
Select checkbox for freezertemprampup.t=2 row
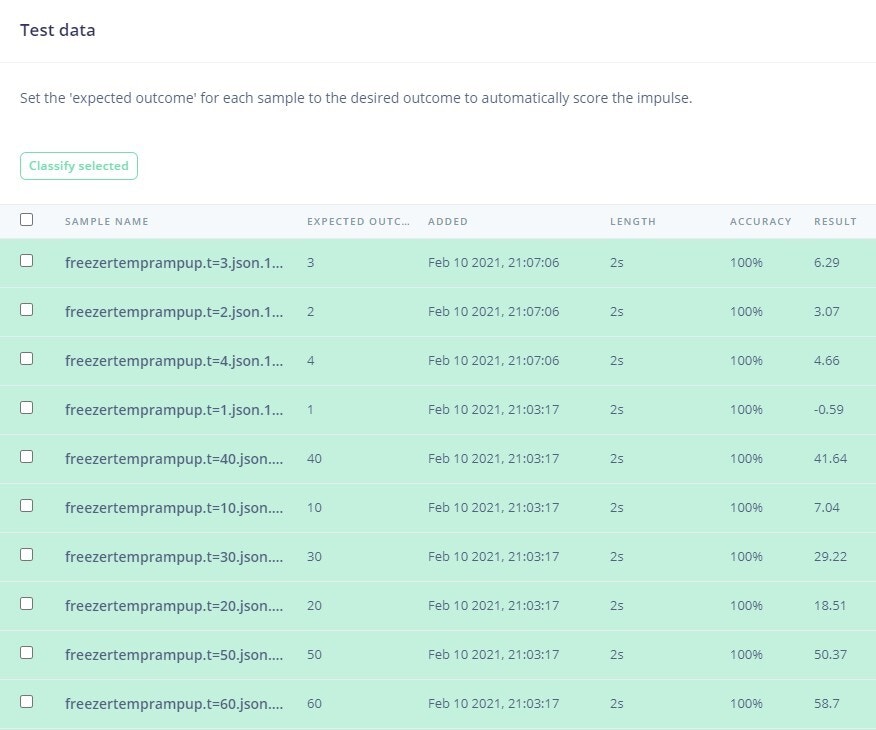26,310
